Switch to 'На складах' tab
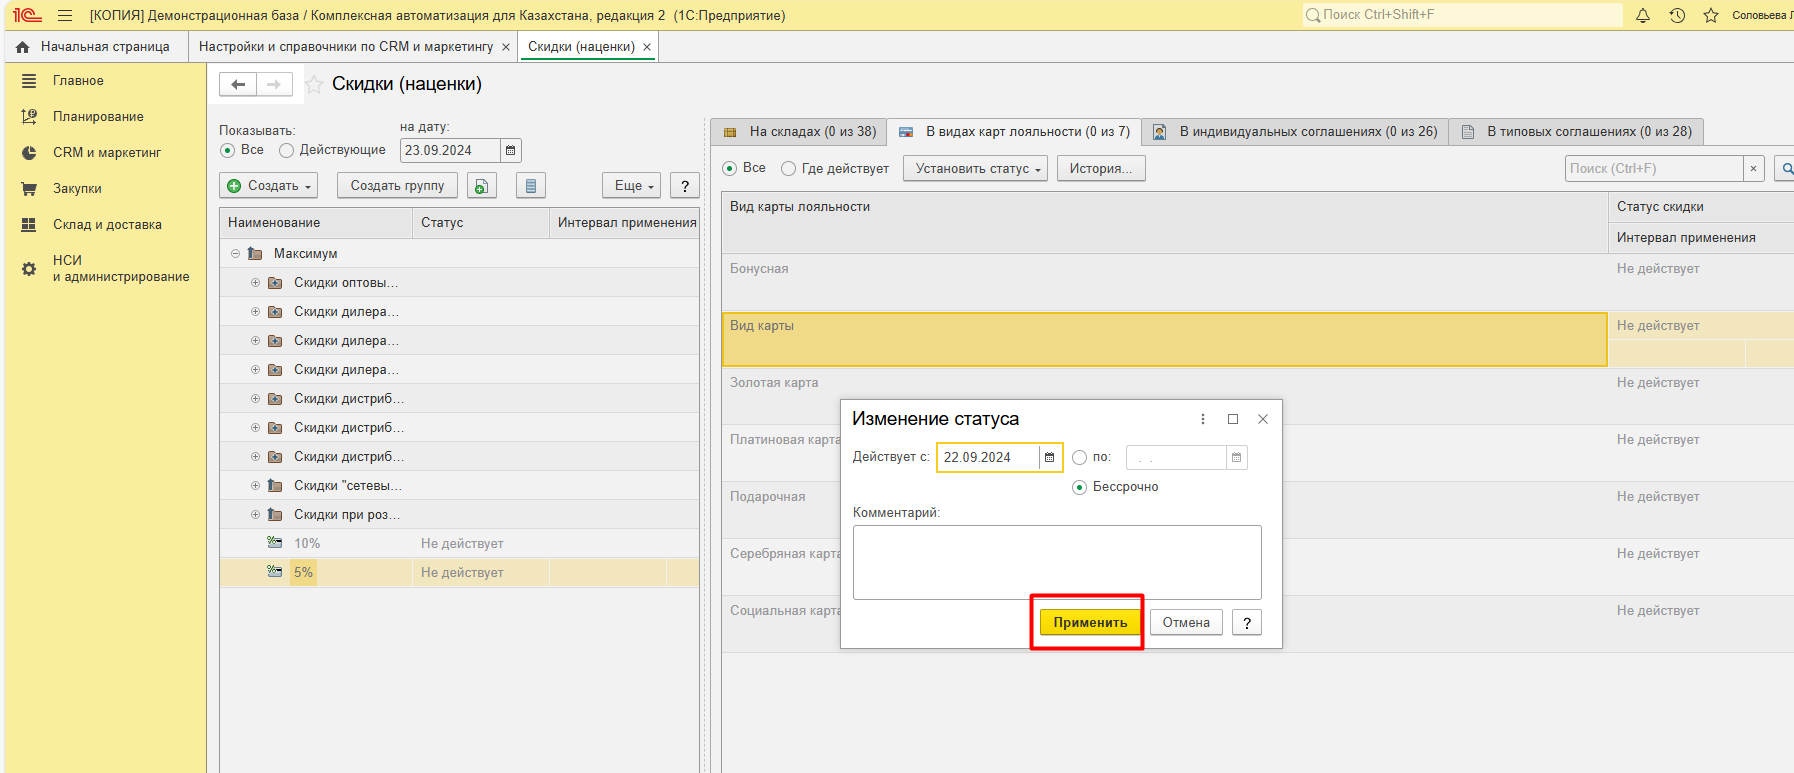 coord(800,132)
